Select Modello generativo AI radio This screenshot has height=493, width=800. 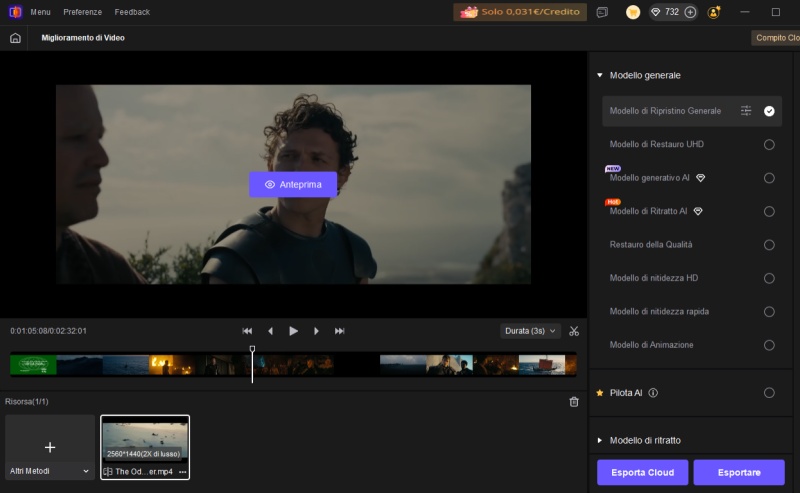click(769, 178)
